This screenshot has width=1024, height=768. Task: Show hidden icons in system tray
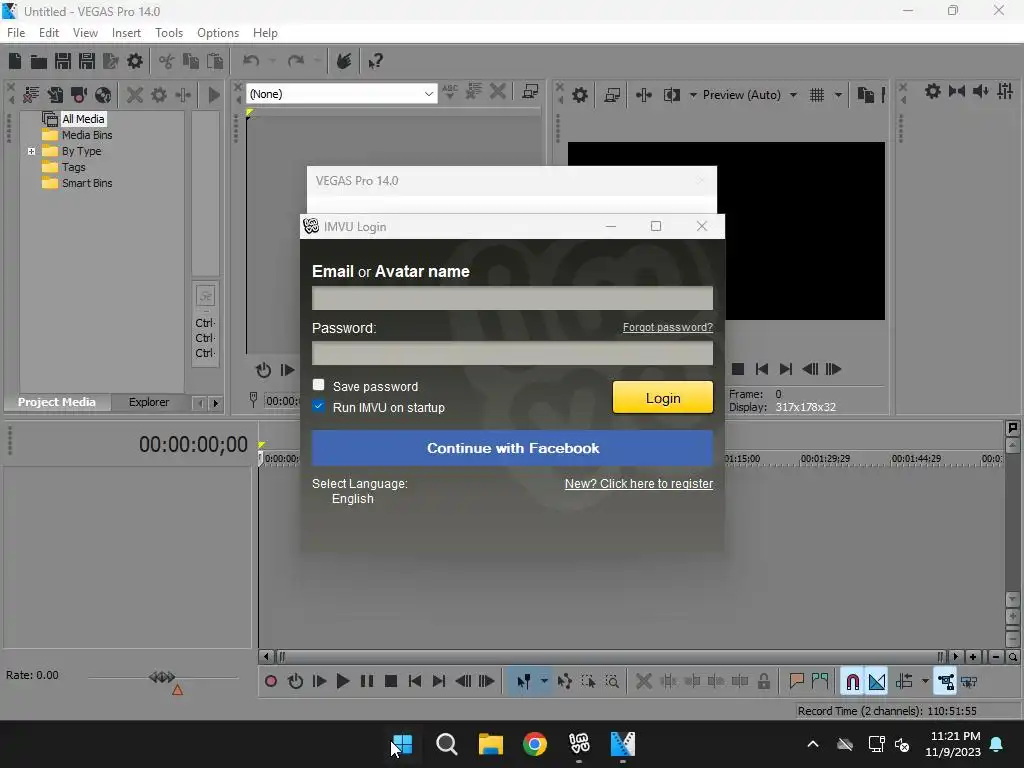pos(813,744)
